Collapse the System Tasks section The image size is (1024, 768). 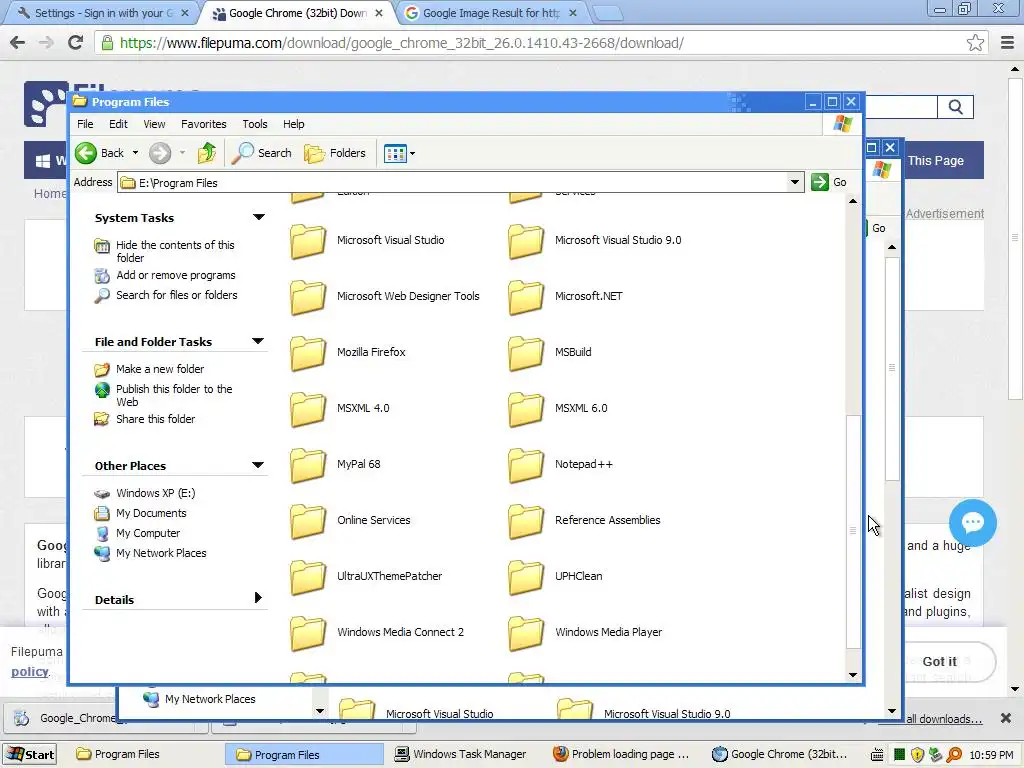[x=259, y=217]
